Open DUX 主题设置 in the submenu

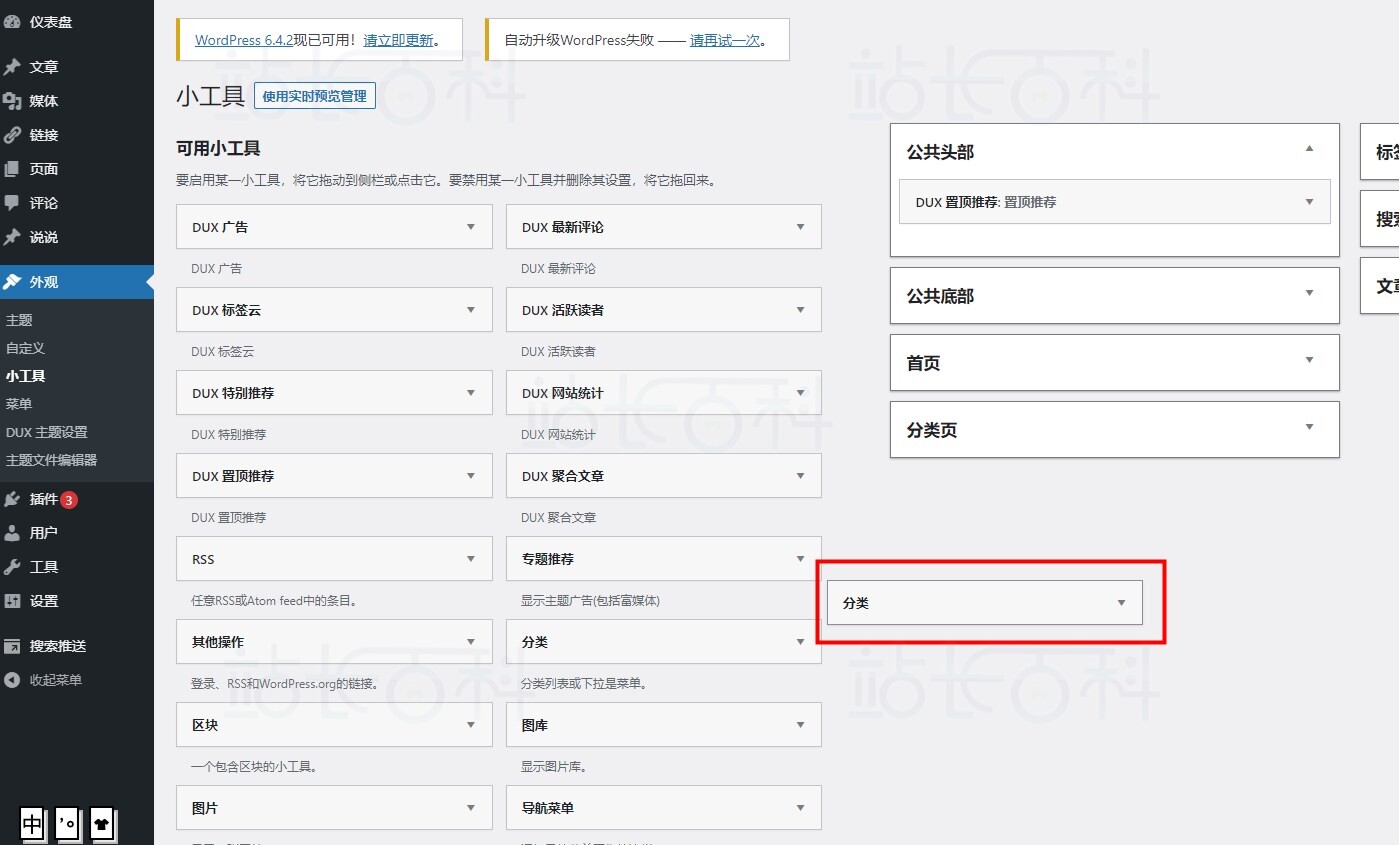coord(47,432)
